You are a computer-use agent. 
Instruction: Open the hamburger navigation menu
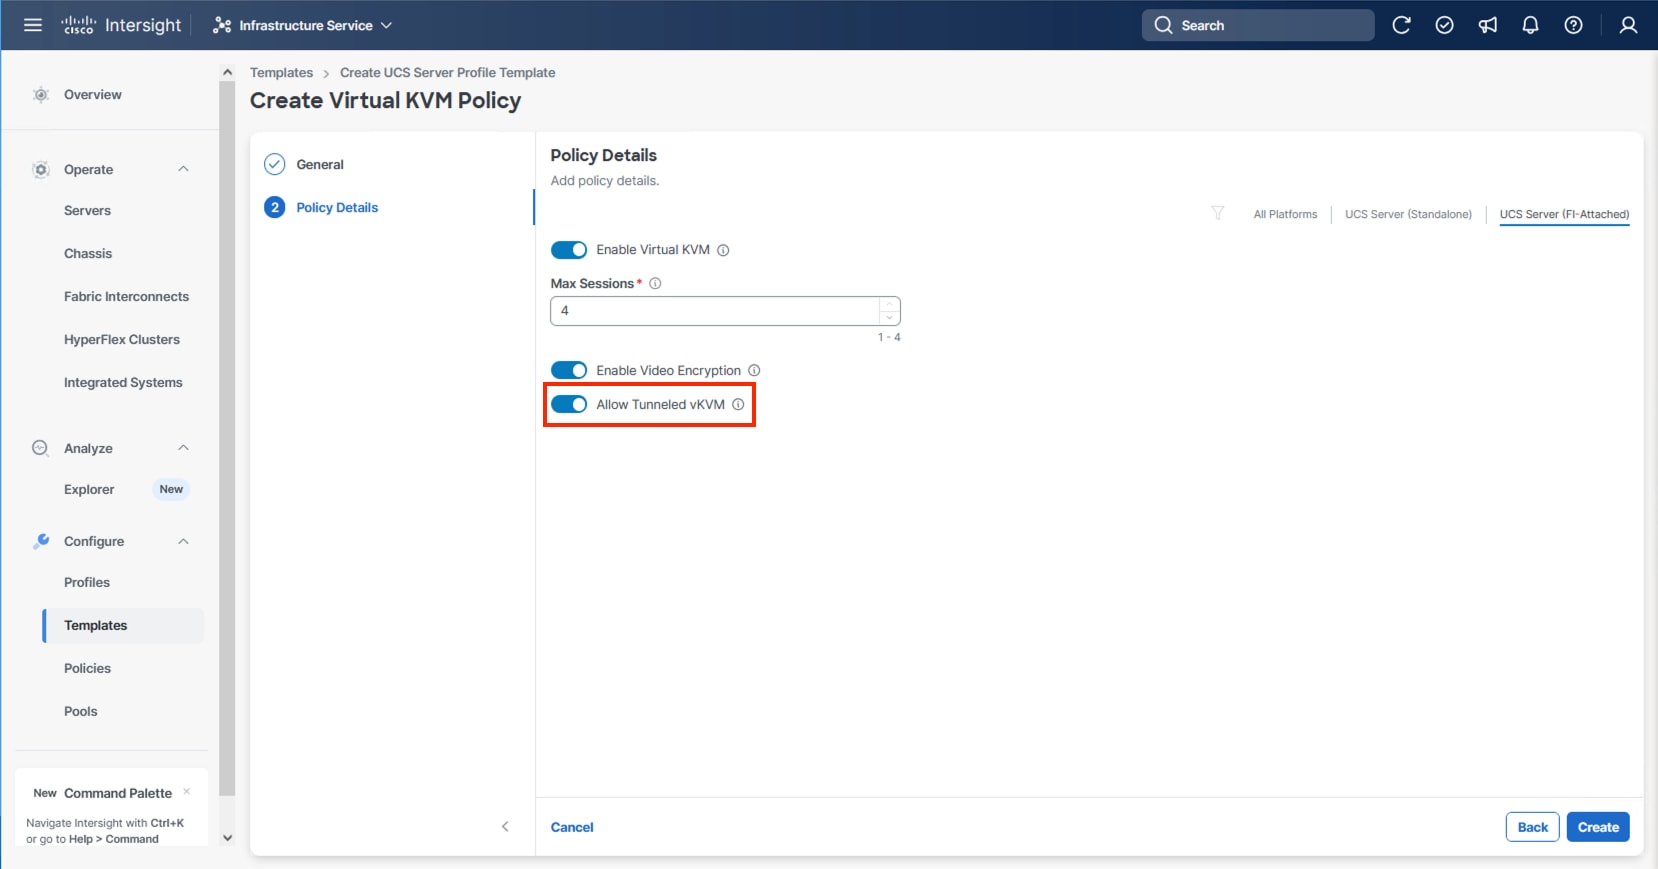(33, 25)
